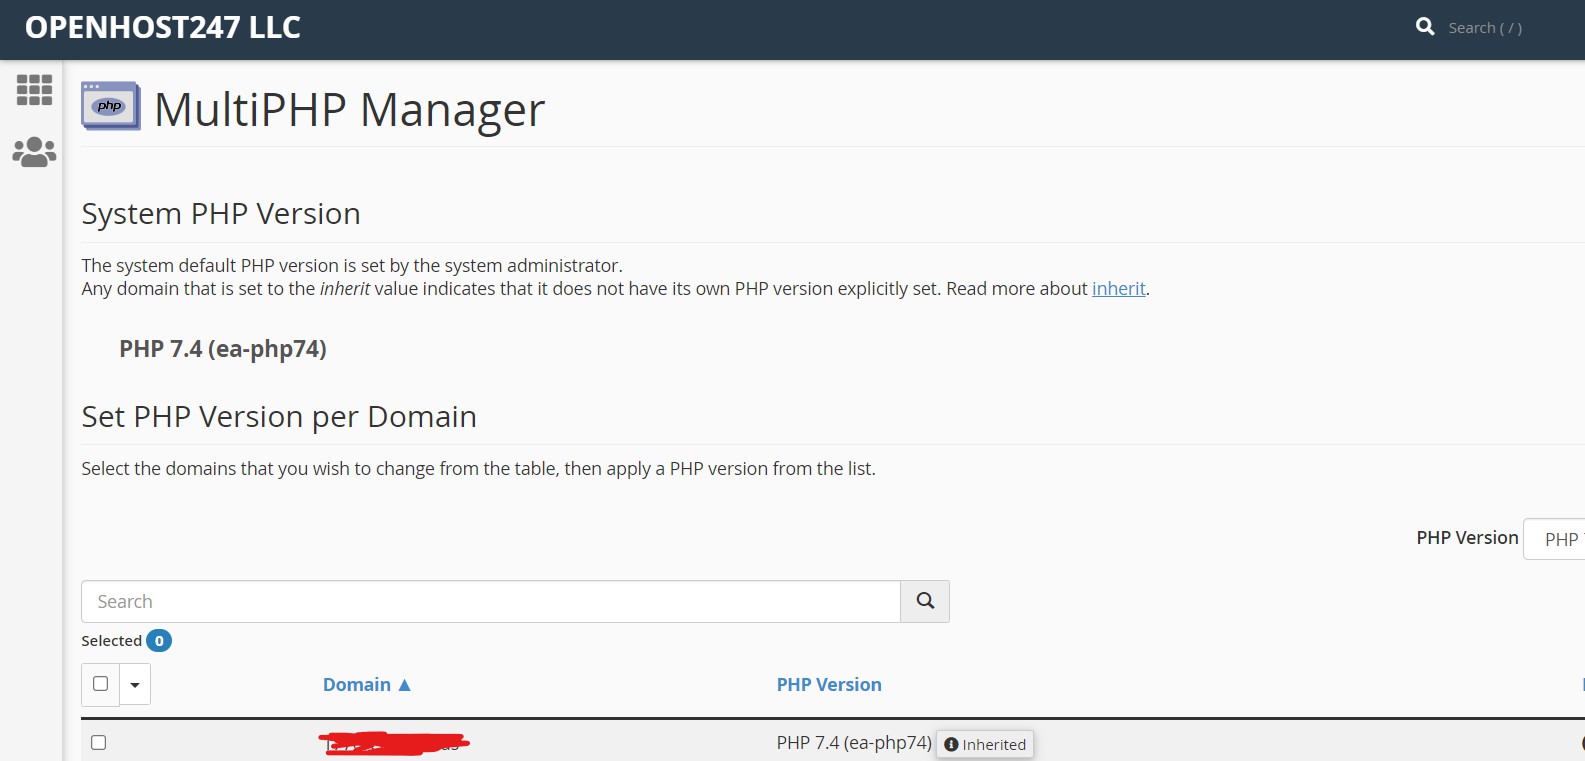Open the caret beside select-all checkbox
Screen dimensions: 1585x761
pos(135,685)
